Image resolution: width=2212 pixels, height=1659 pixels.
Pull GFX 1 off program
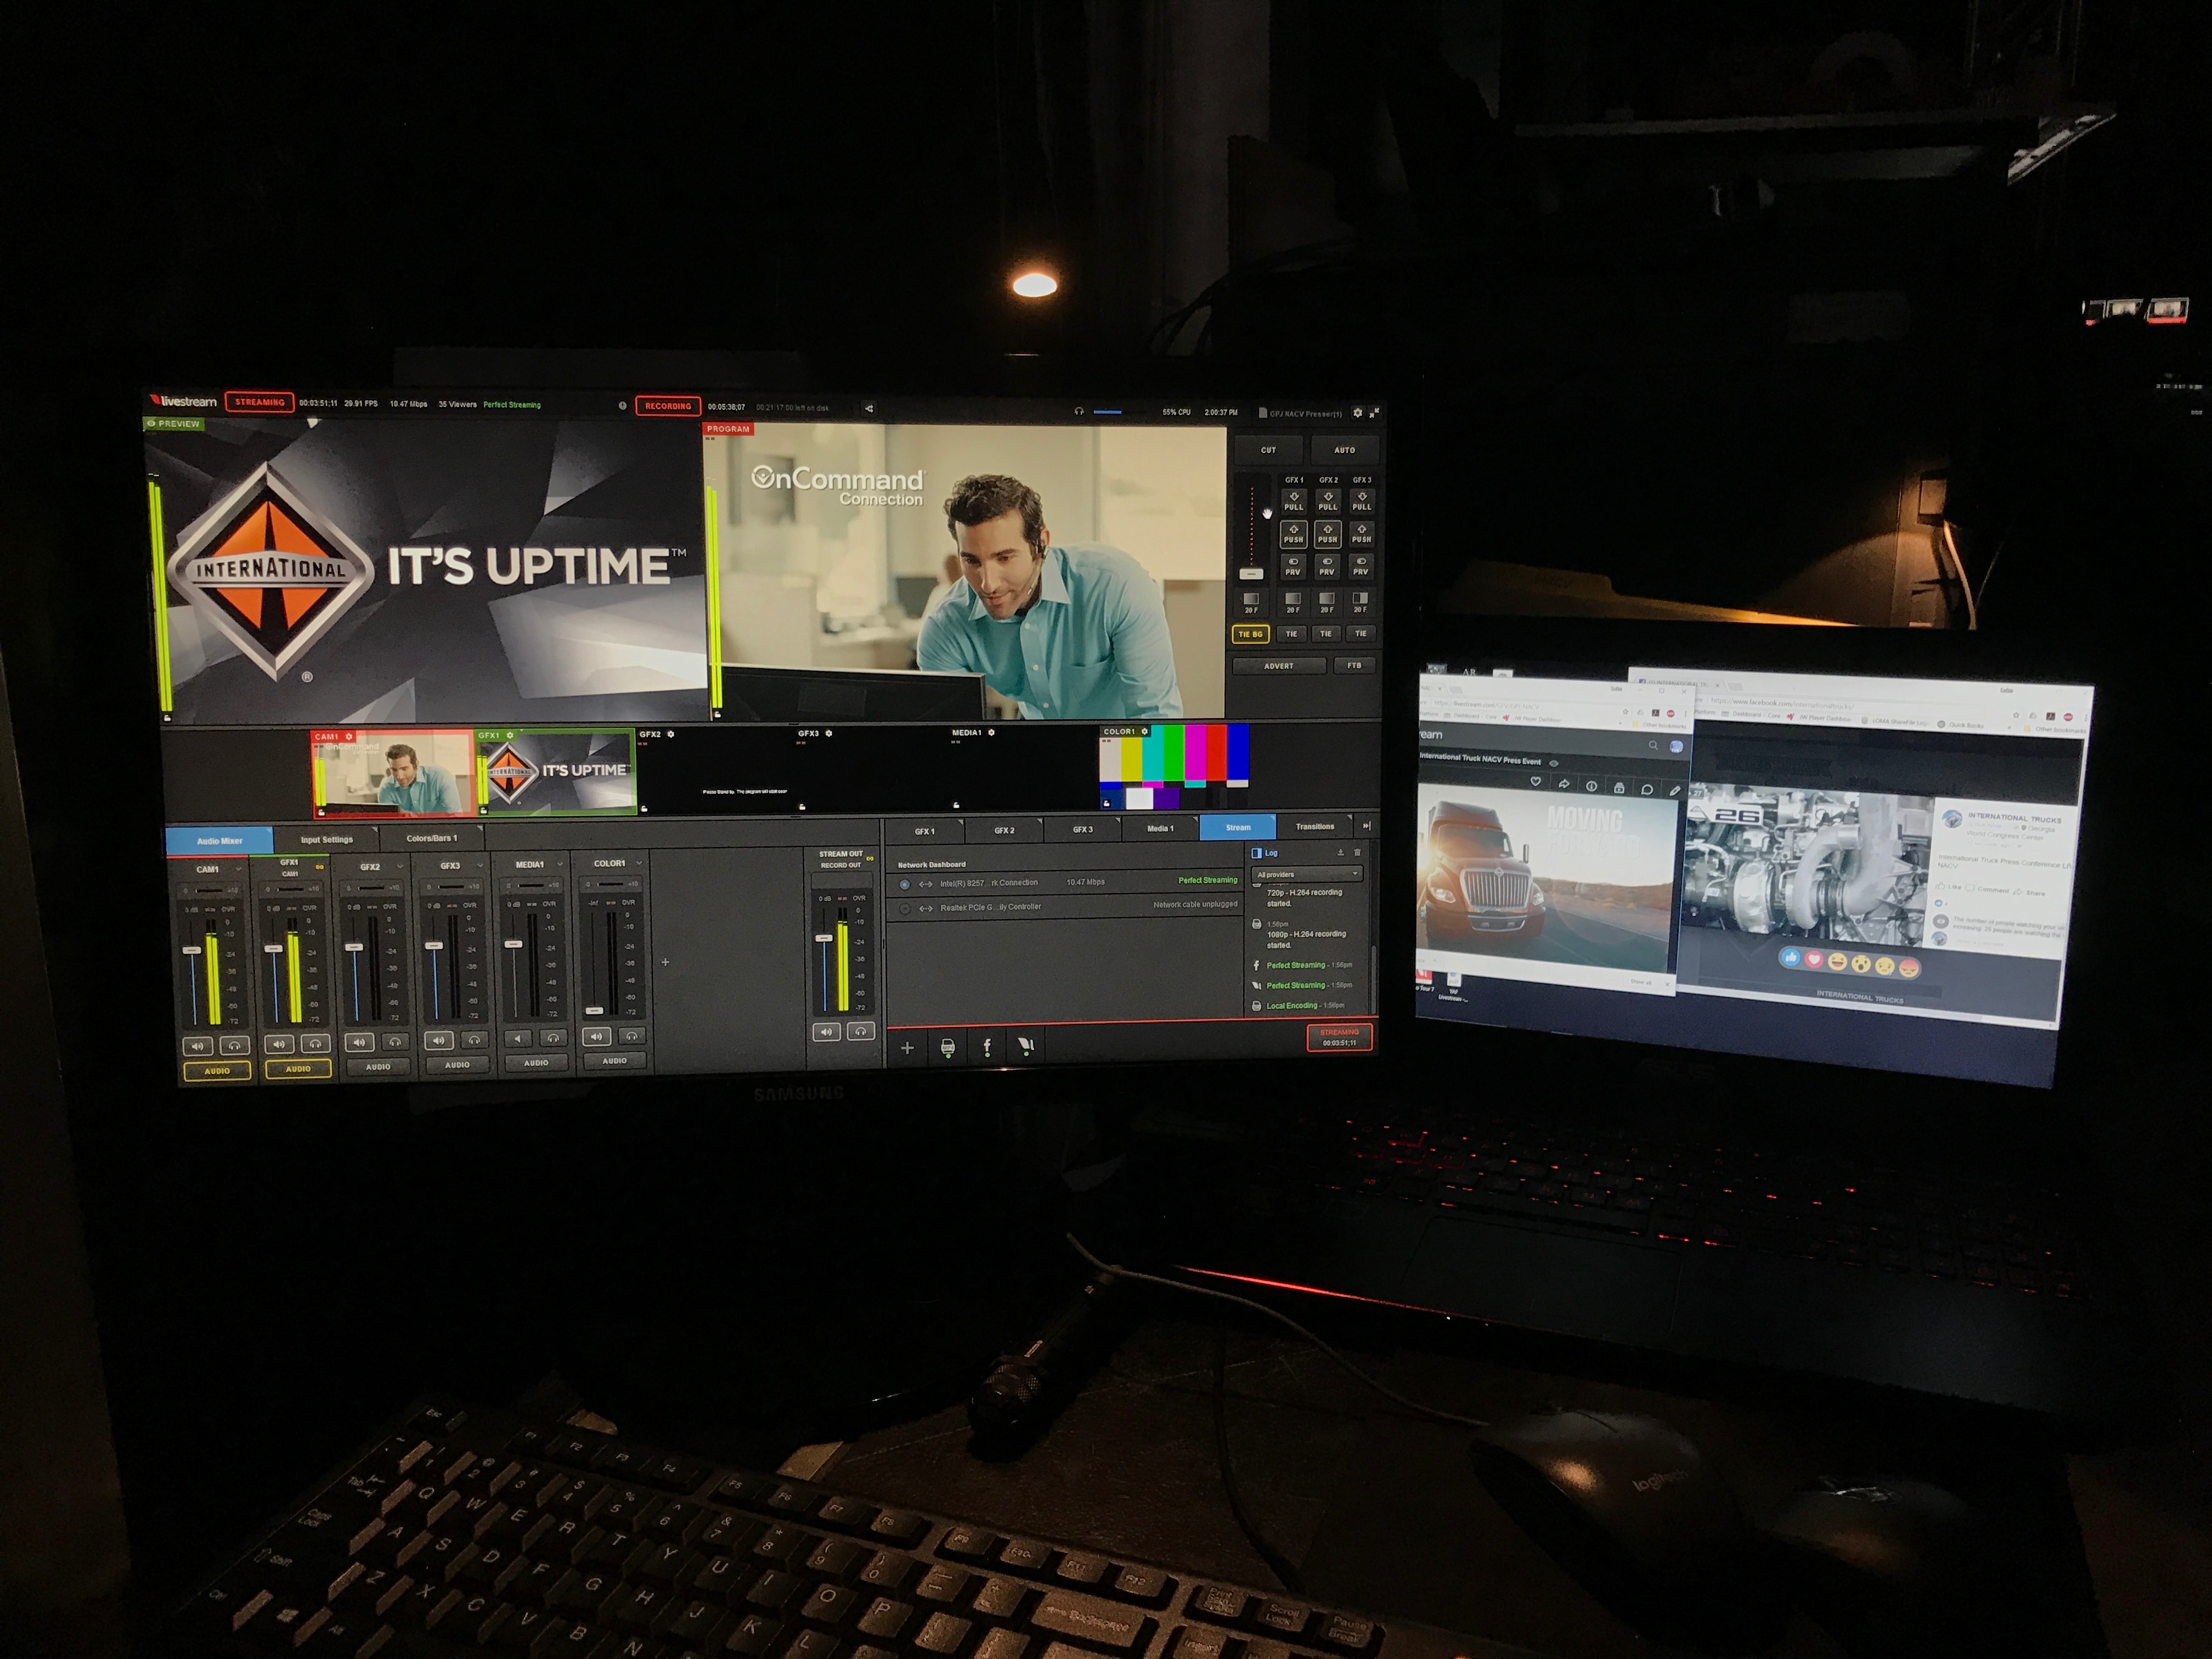[x=1294, y=501]
